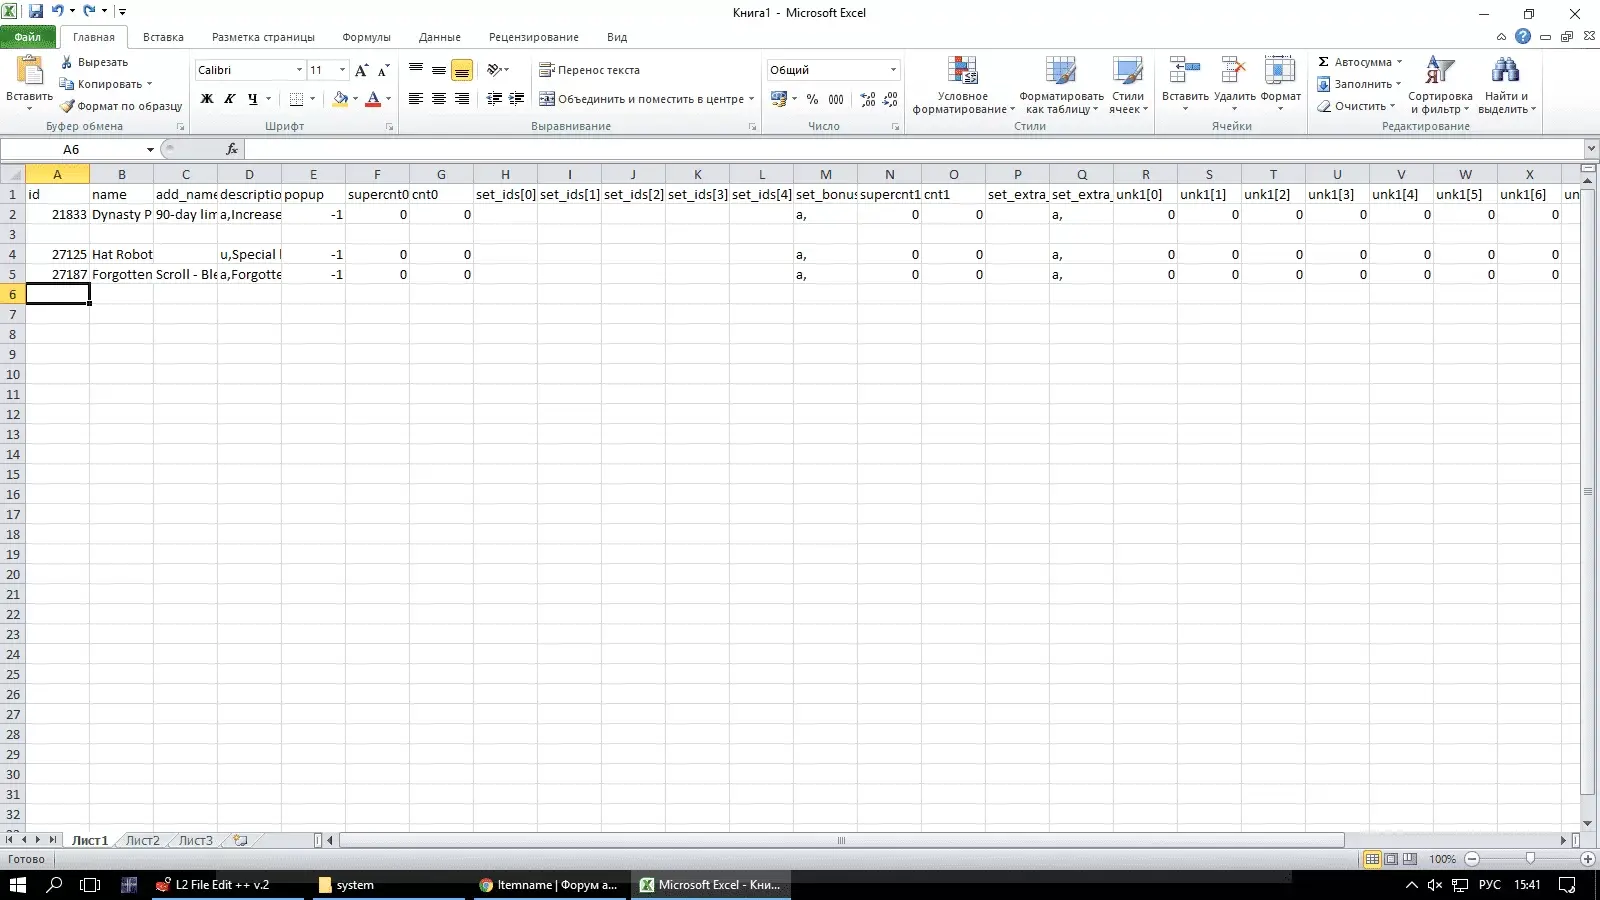Open sheet tab Лист2
Viewport: 1600px width, 900px height.
tap(142, 840)
